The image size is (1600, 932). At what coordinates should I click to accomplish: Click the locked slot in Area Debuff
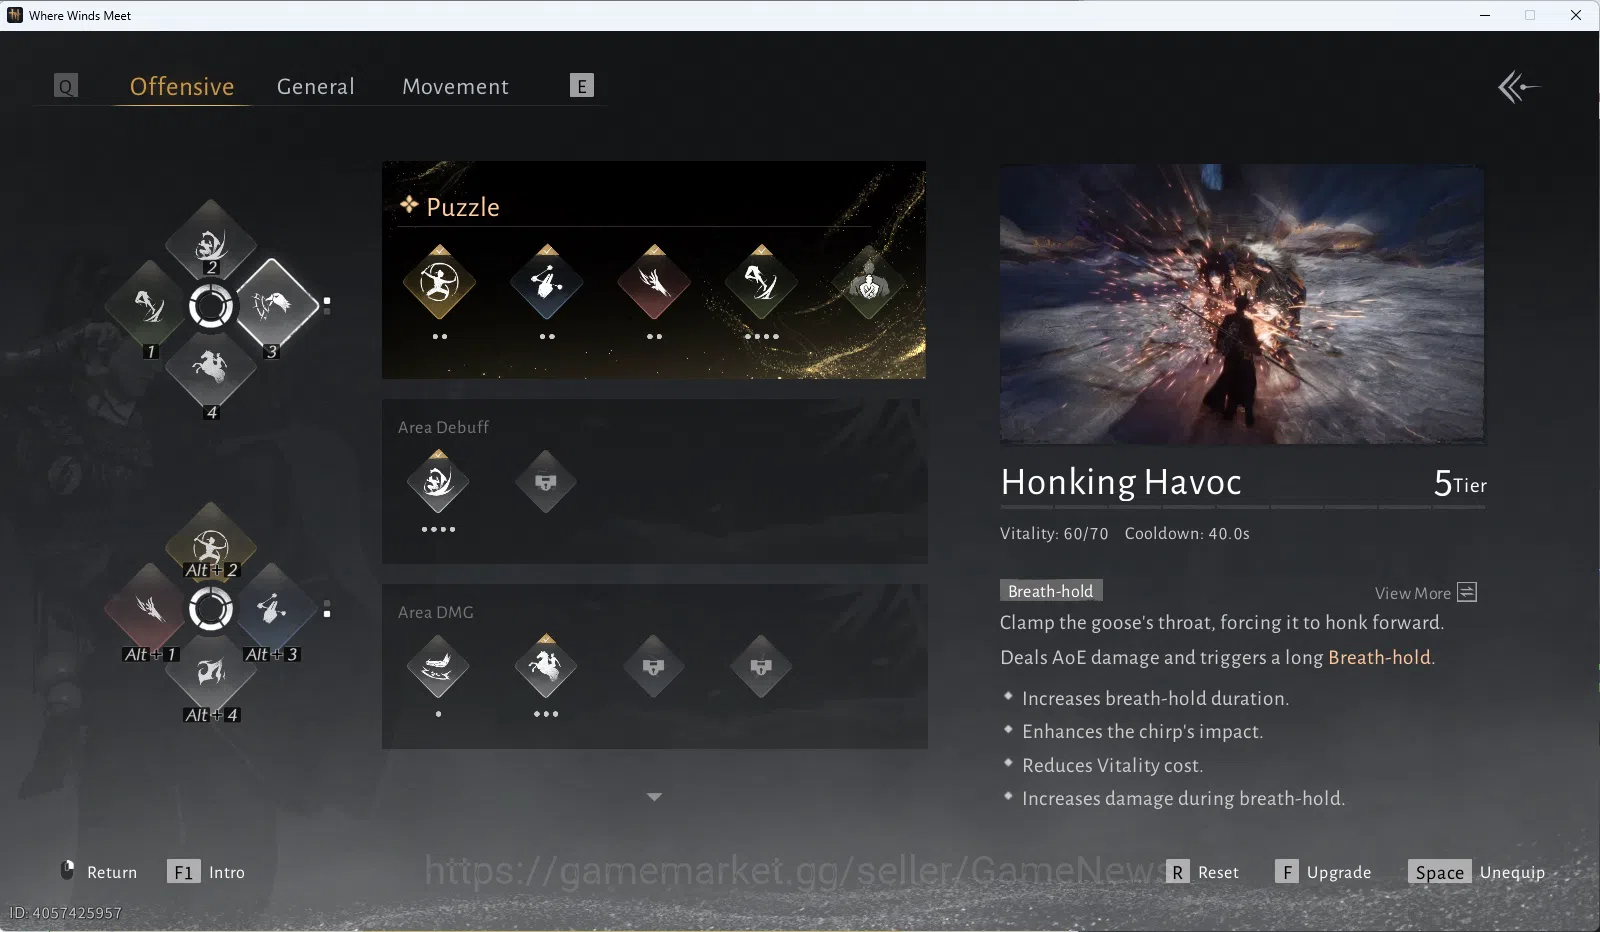click(546, 482)
